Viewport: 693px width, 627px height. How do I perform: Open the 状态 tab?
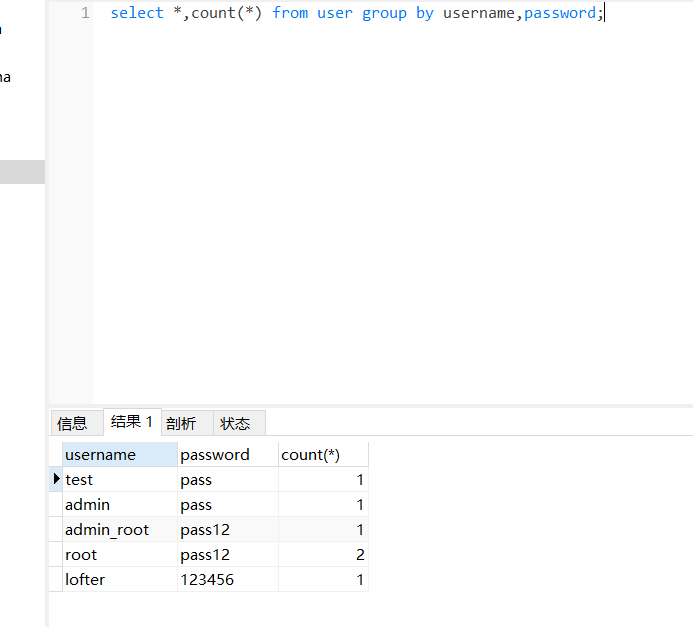[x=239, y=423]
